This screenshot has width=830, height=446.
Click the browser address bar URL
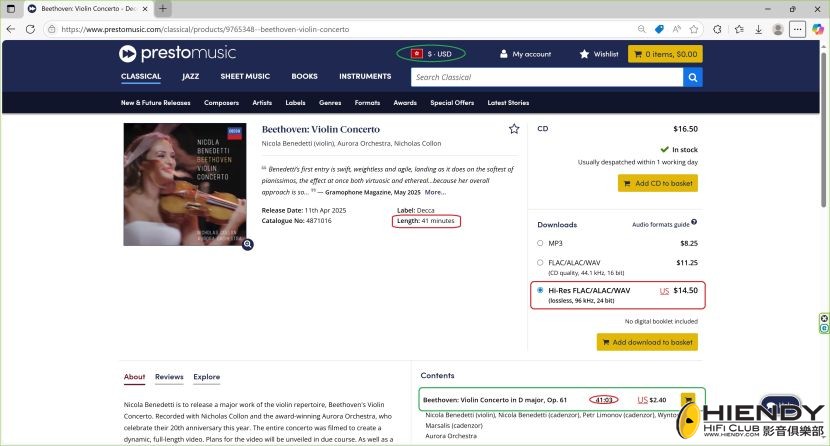(205, 29)
